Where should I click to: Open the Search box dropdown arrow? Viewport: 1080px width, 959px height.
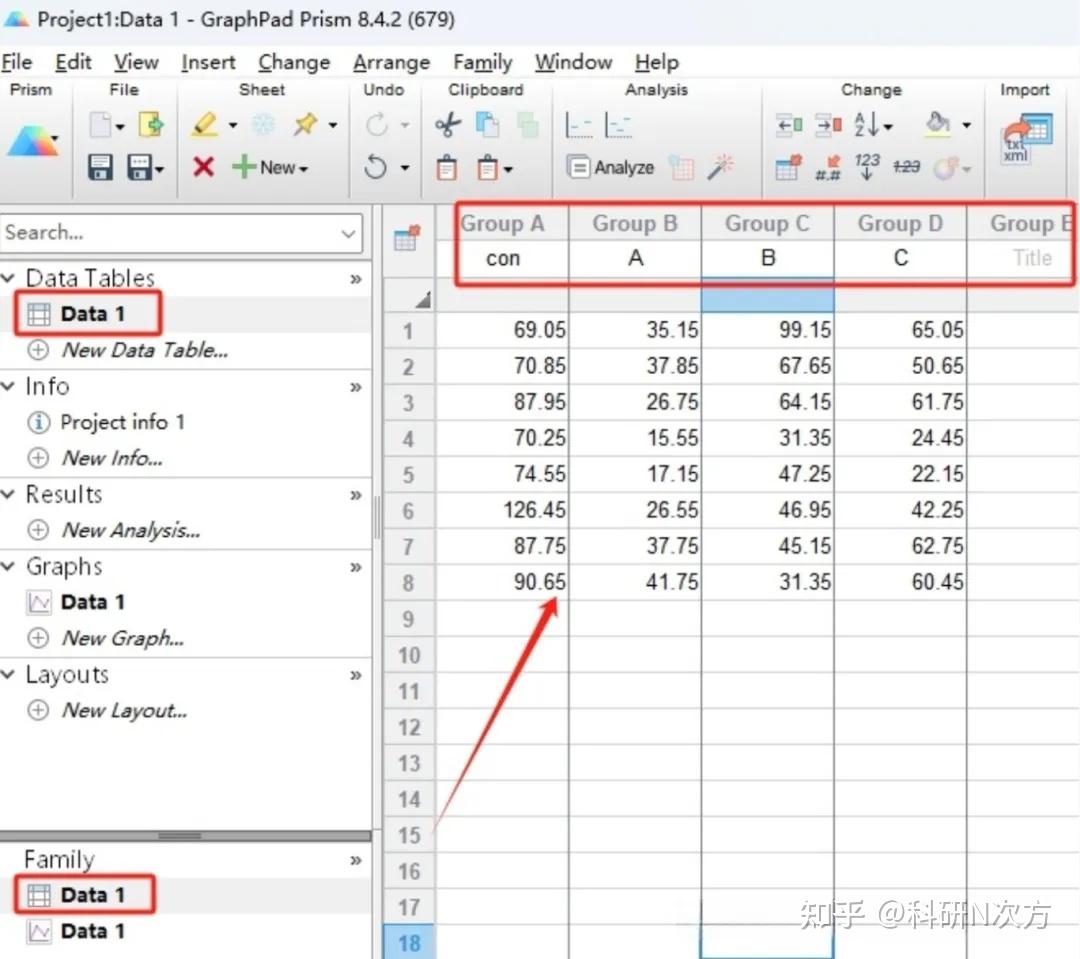click(349, 234)
